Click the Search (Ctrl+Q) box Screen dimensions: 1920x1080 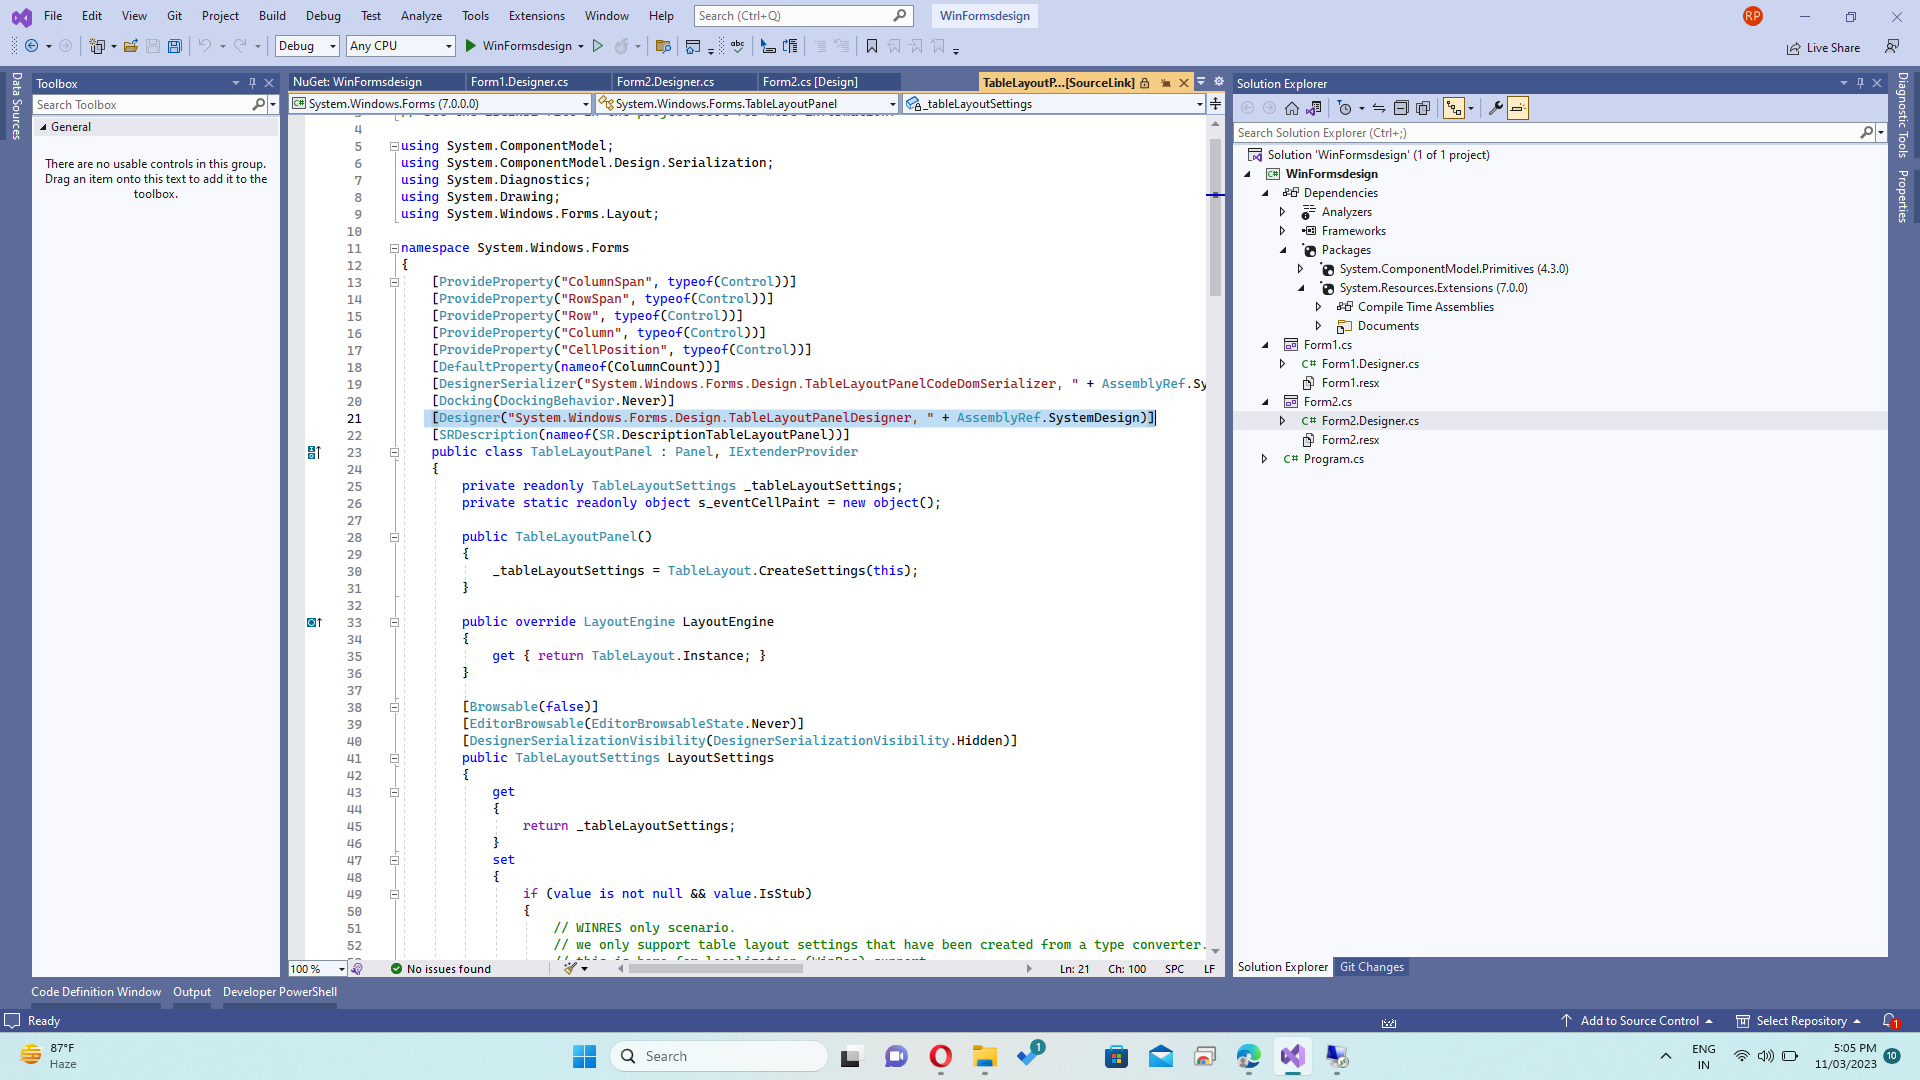tap(803, 16)
